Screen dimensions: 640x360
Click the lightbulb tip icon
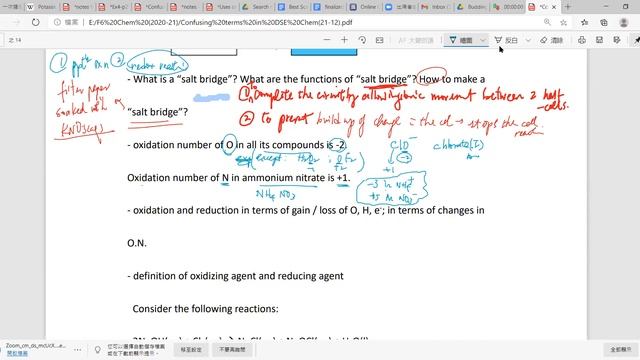pyautogui.click(x=98, y=350)
